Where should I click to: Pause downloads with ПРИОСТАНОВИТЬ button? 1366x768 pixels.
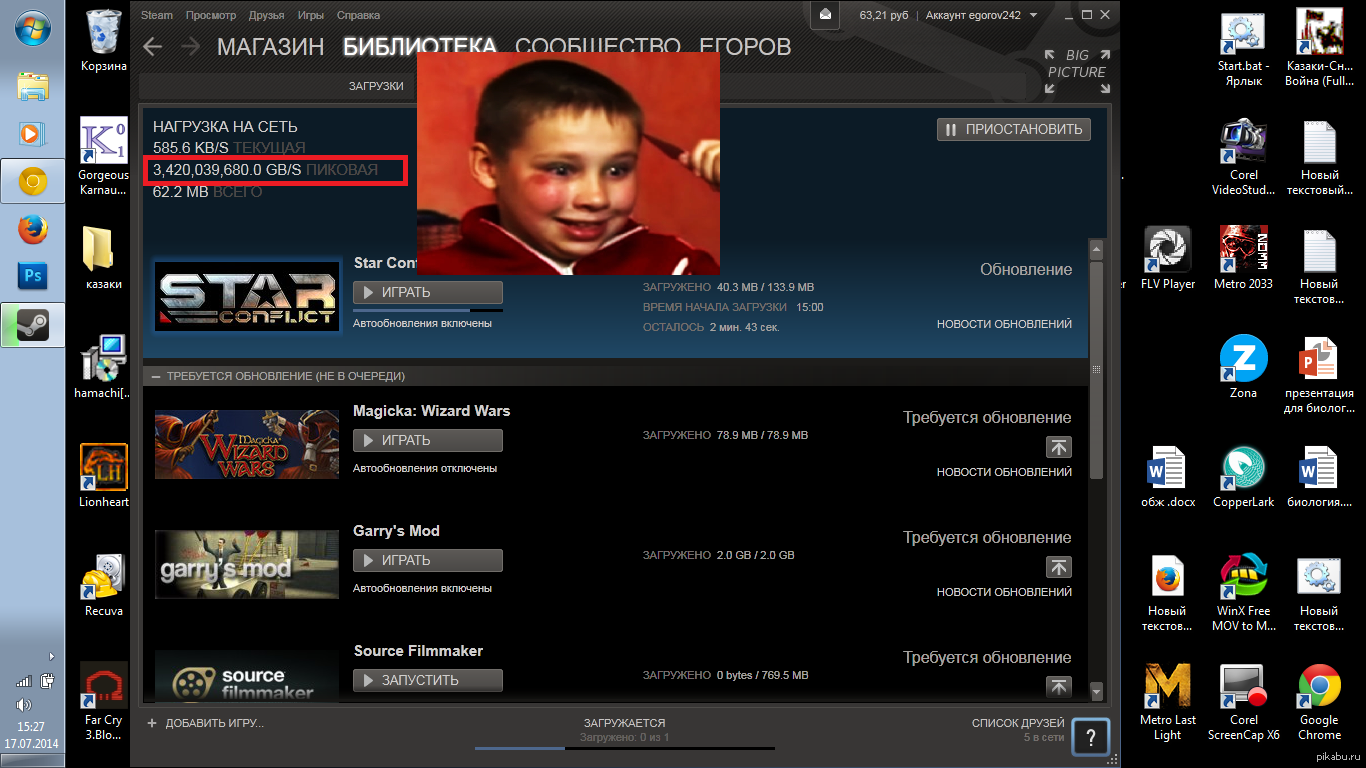(1014, 129)
